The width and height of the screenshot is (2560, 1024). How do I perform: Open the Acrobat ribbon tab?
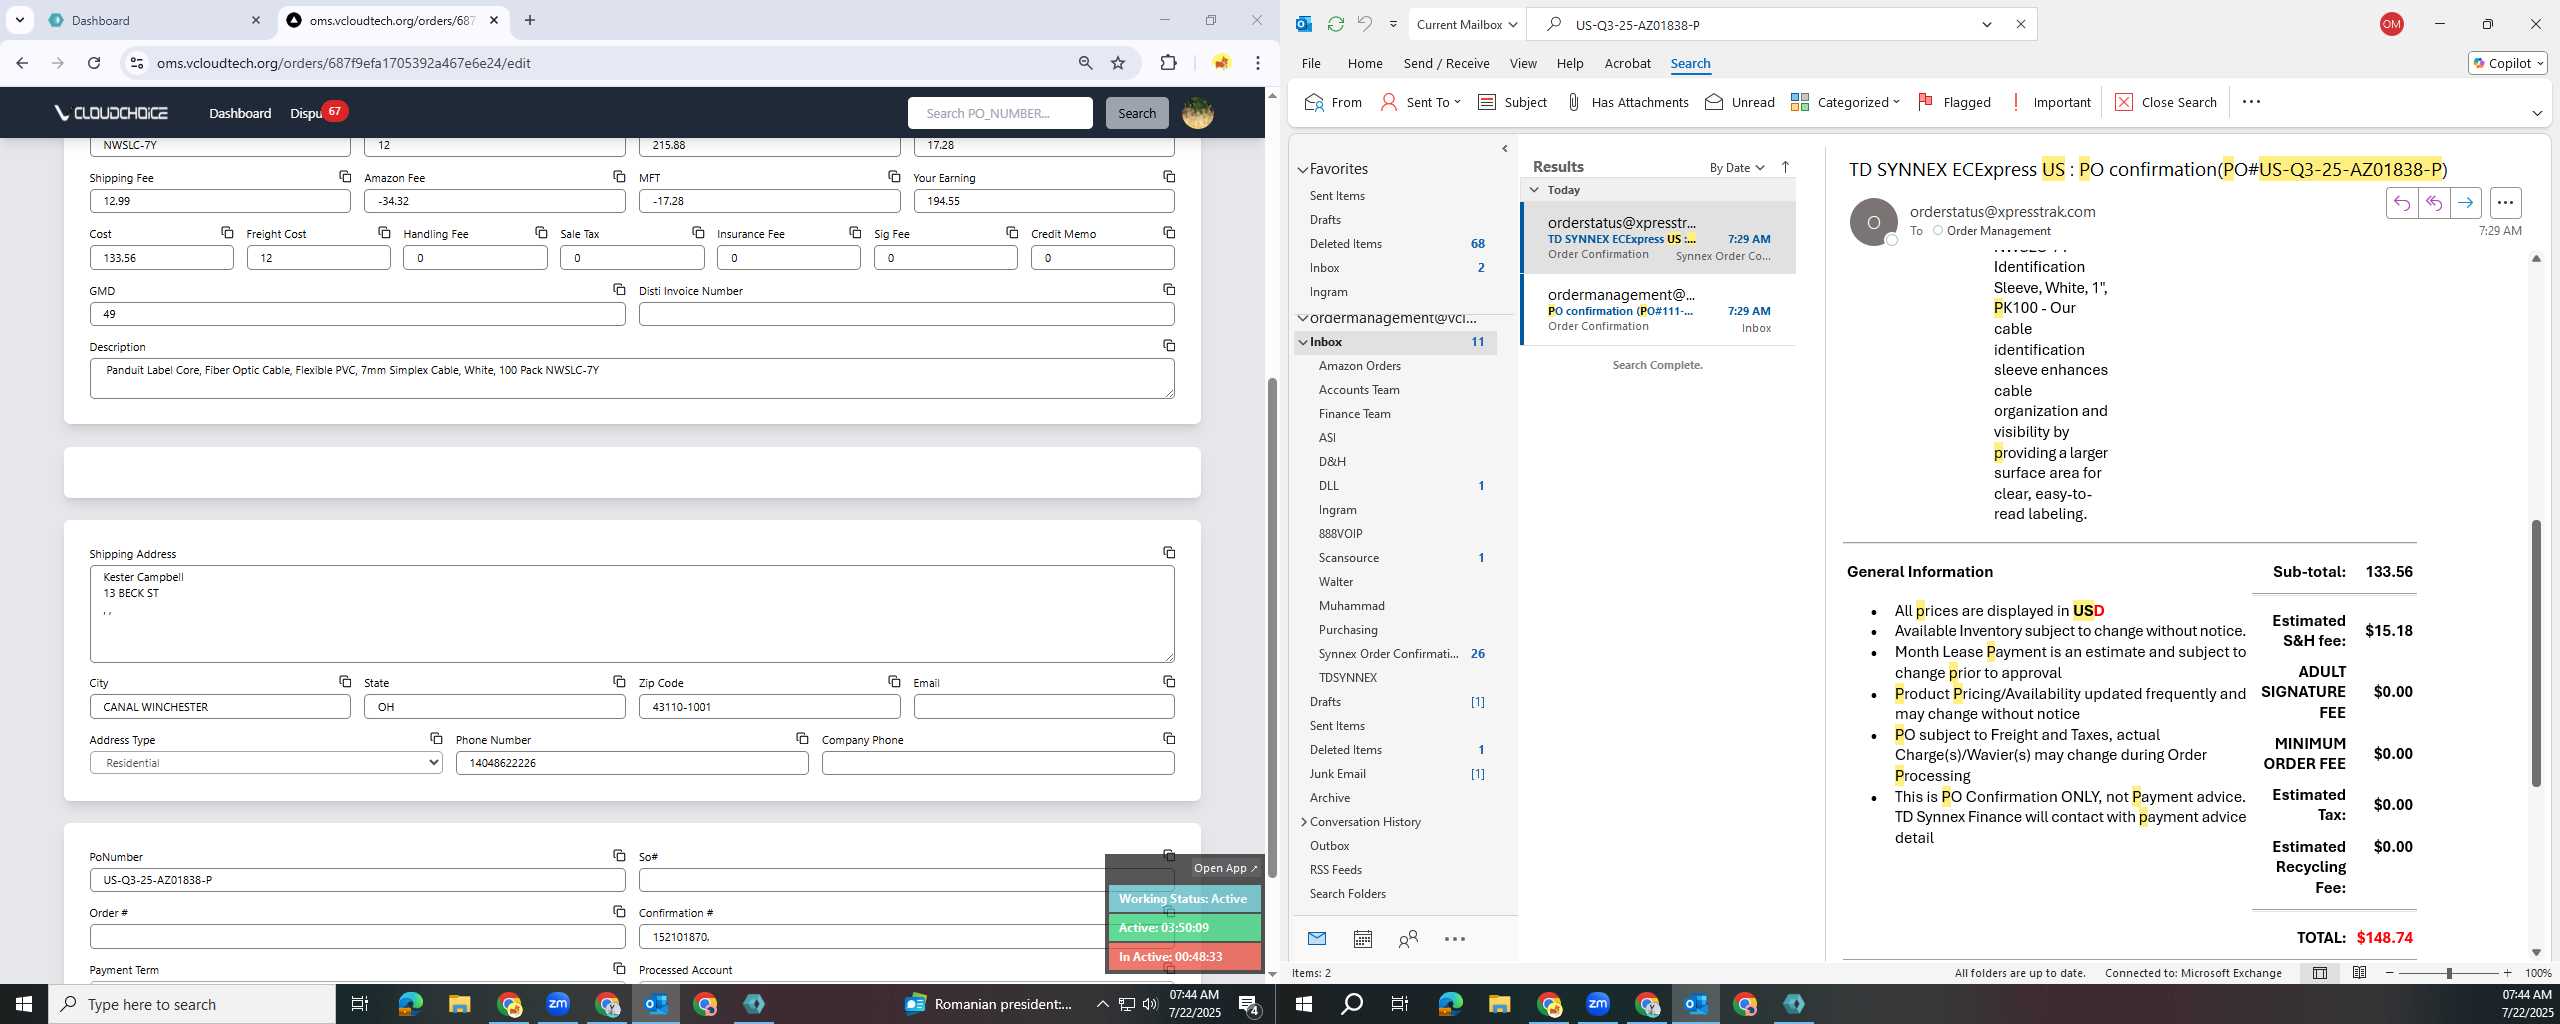[1627, 63]
